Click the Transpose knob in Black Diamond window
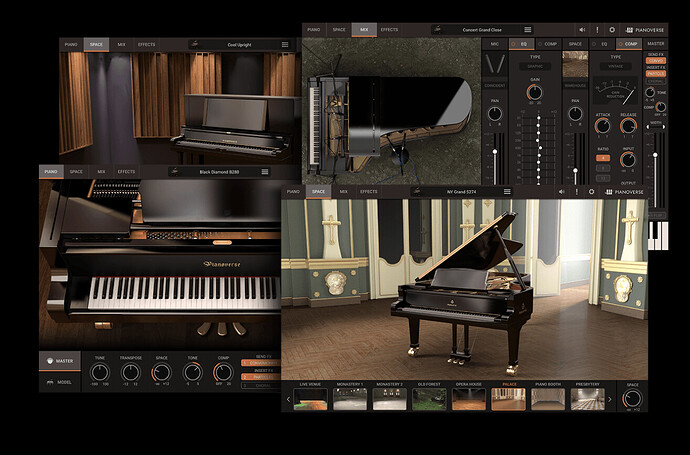The width and height of the screenshot is (690, 455). point(131,372)
